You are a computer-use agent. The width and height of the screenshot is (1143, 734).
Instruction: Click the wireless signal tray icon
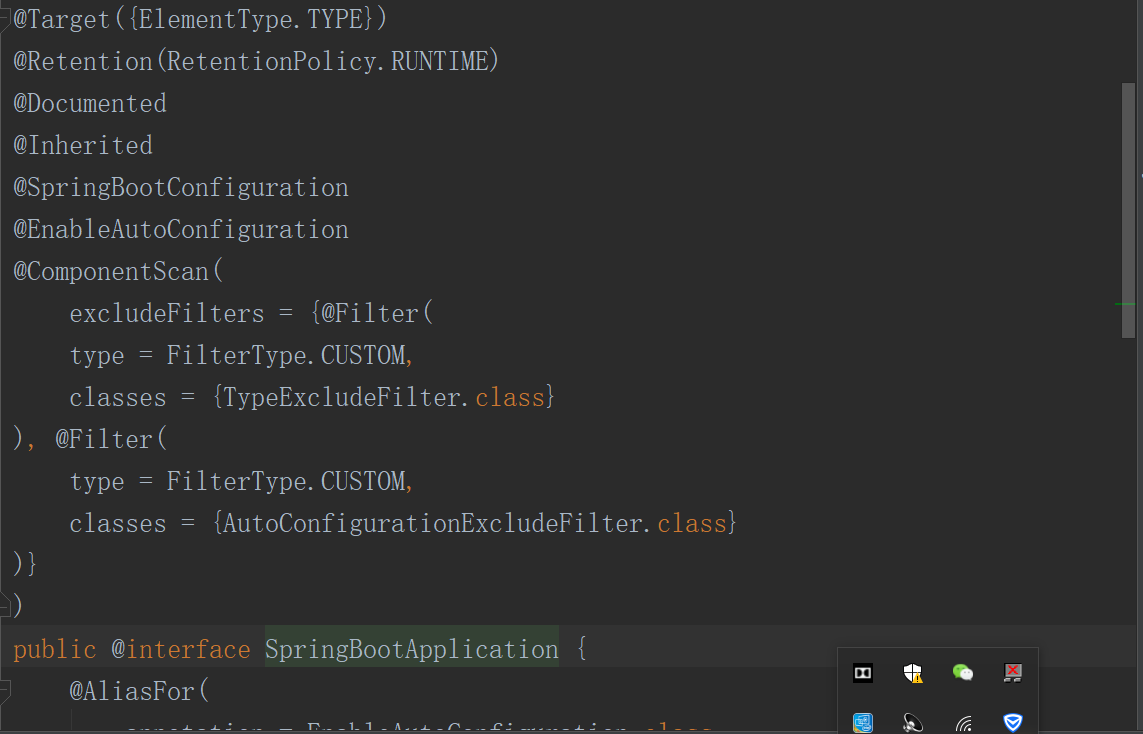(x=963, y=723)
